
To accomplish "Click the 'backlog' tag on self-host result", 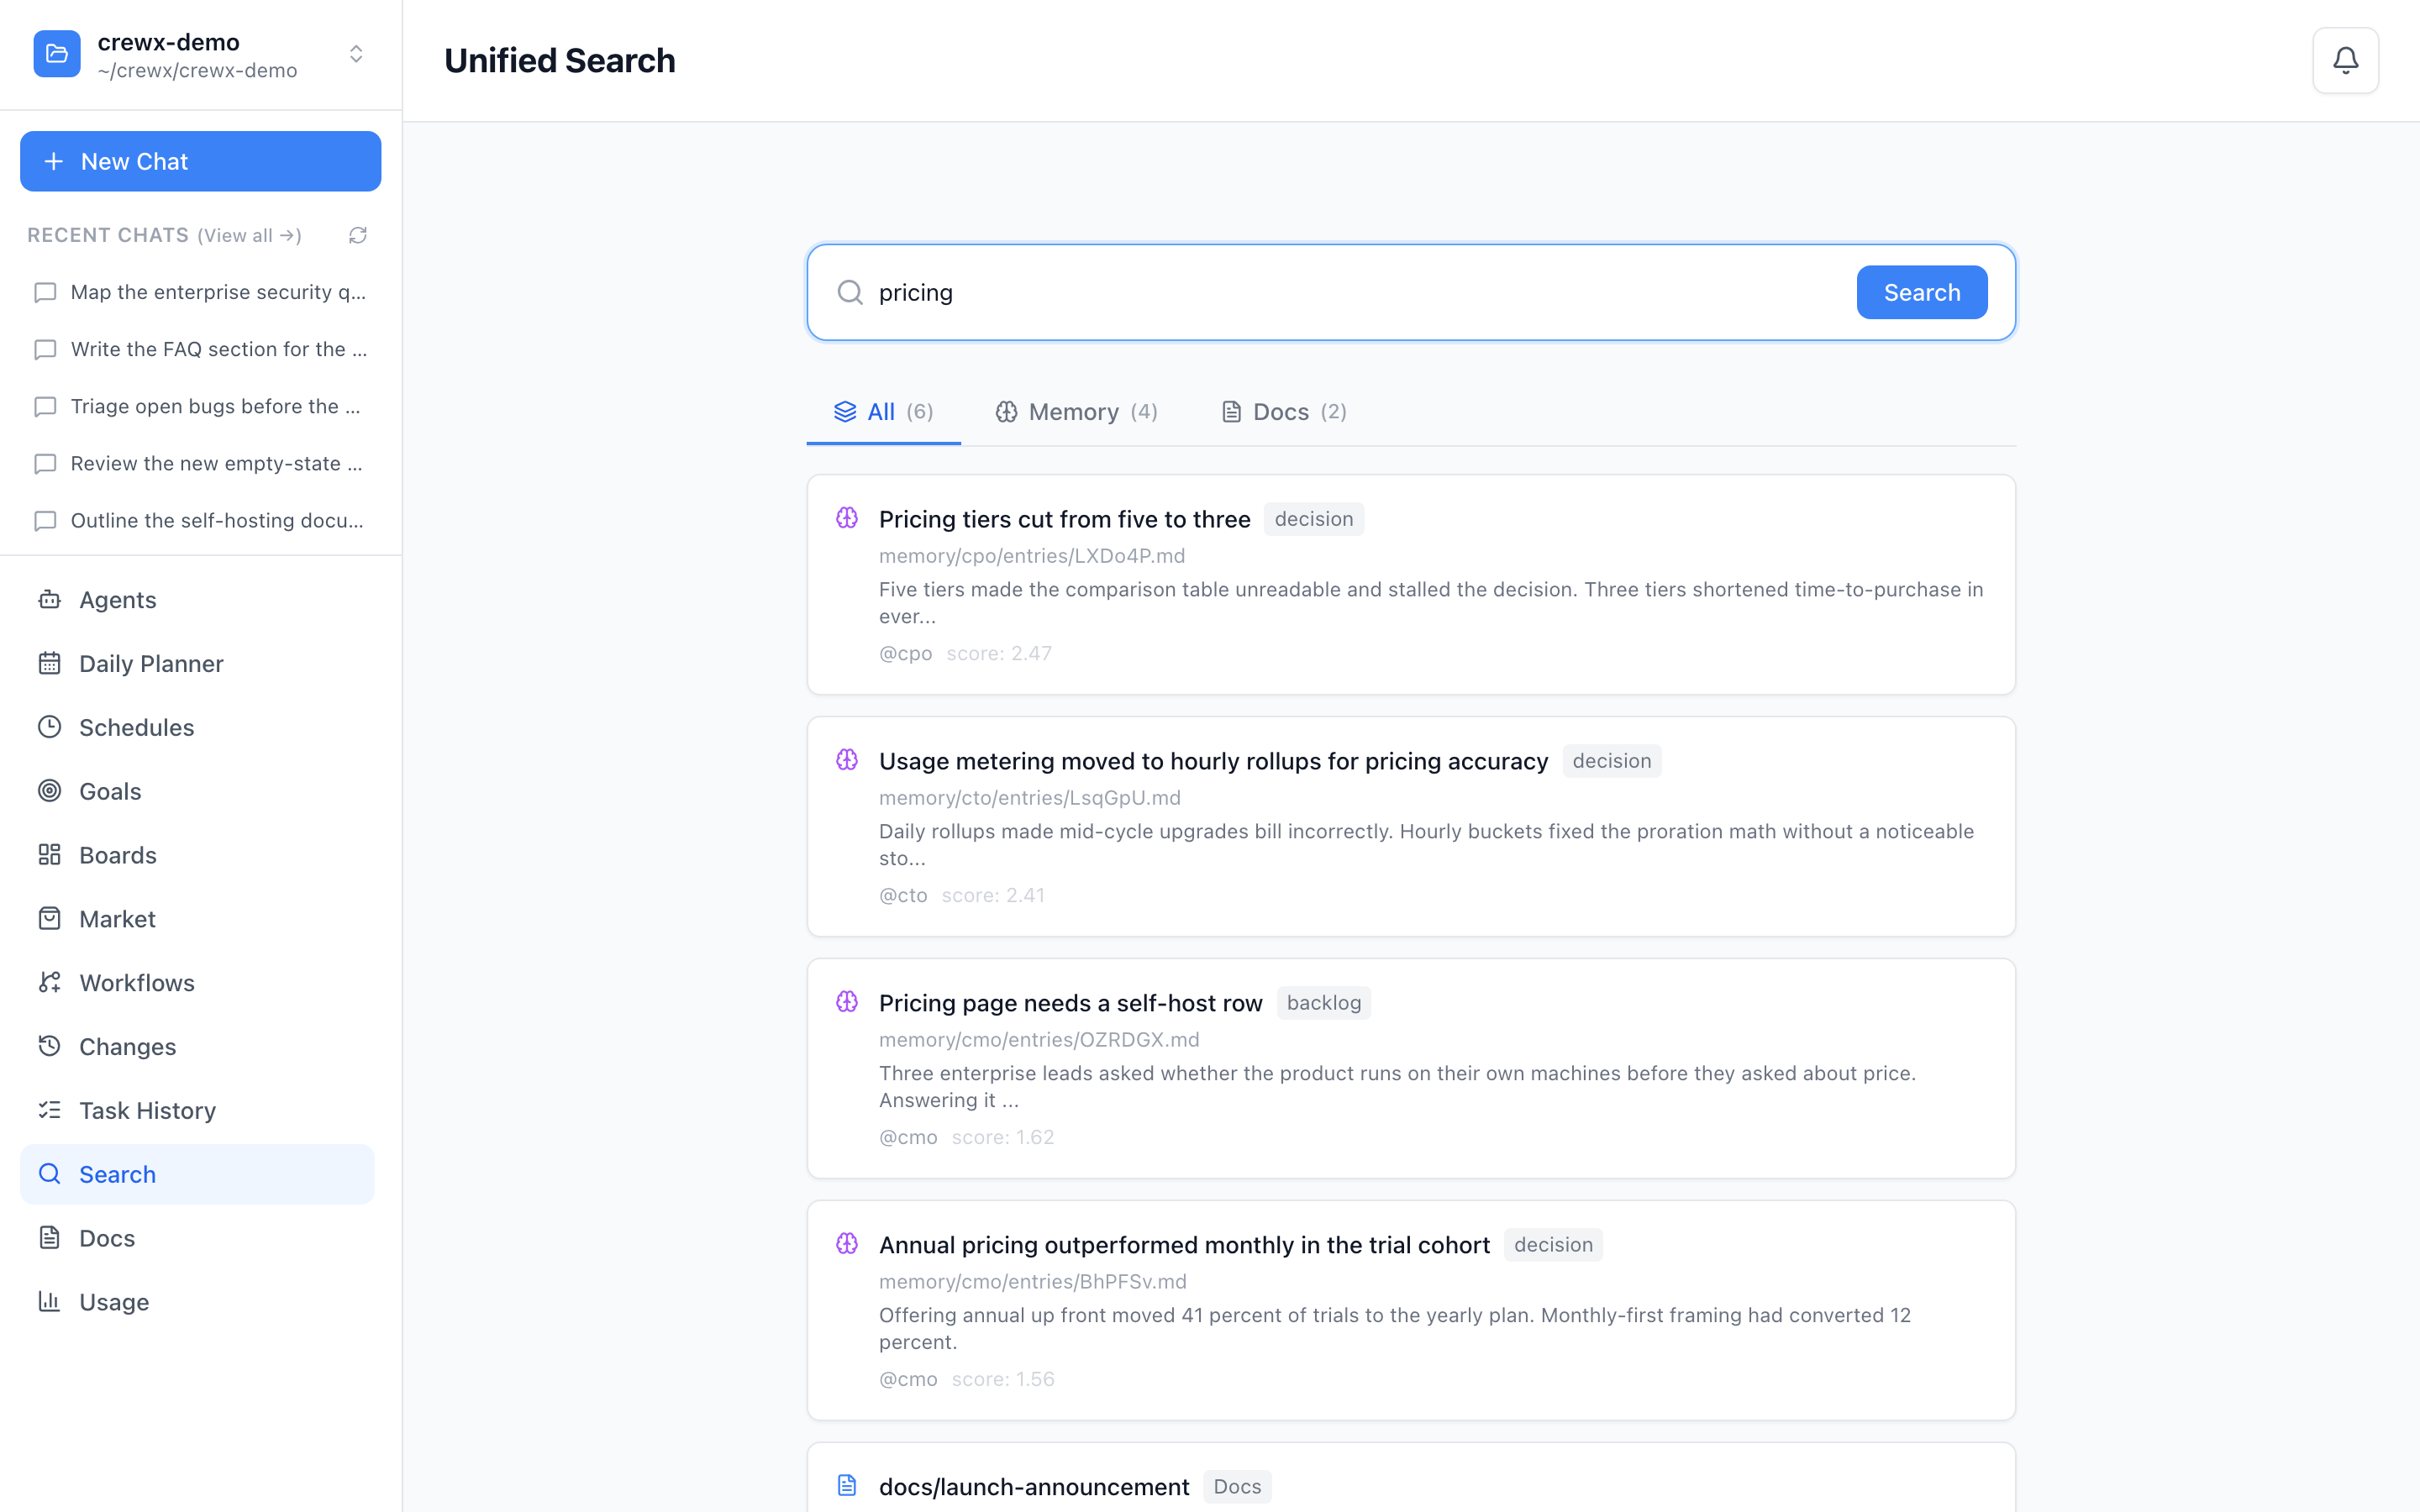I will pos(1324,1003).
